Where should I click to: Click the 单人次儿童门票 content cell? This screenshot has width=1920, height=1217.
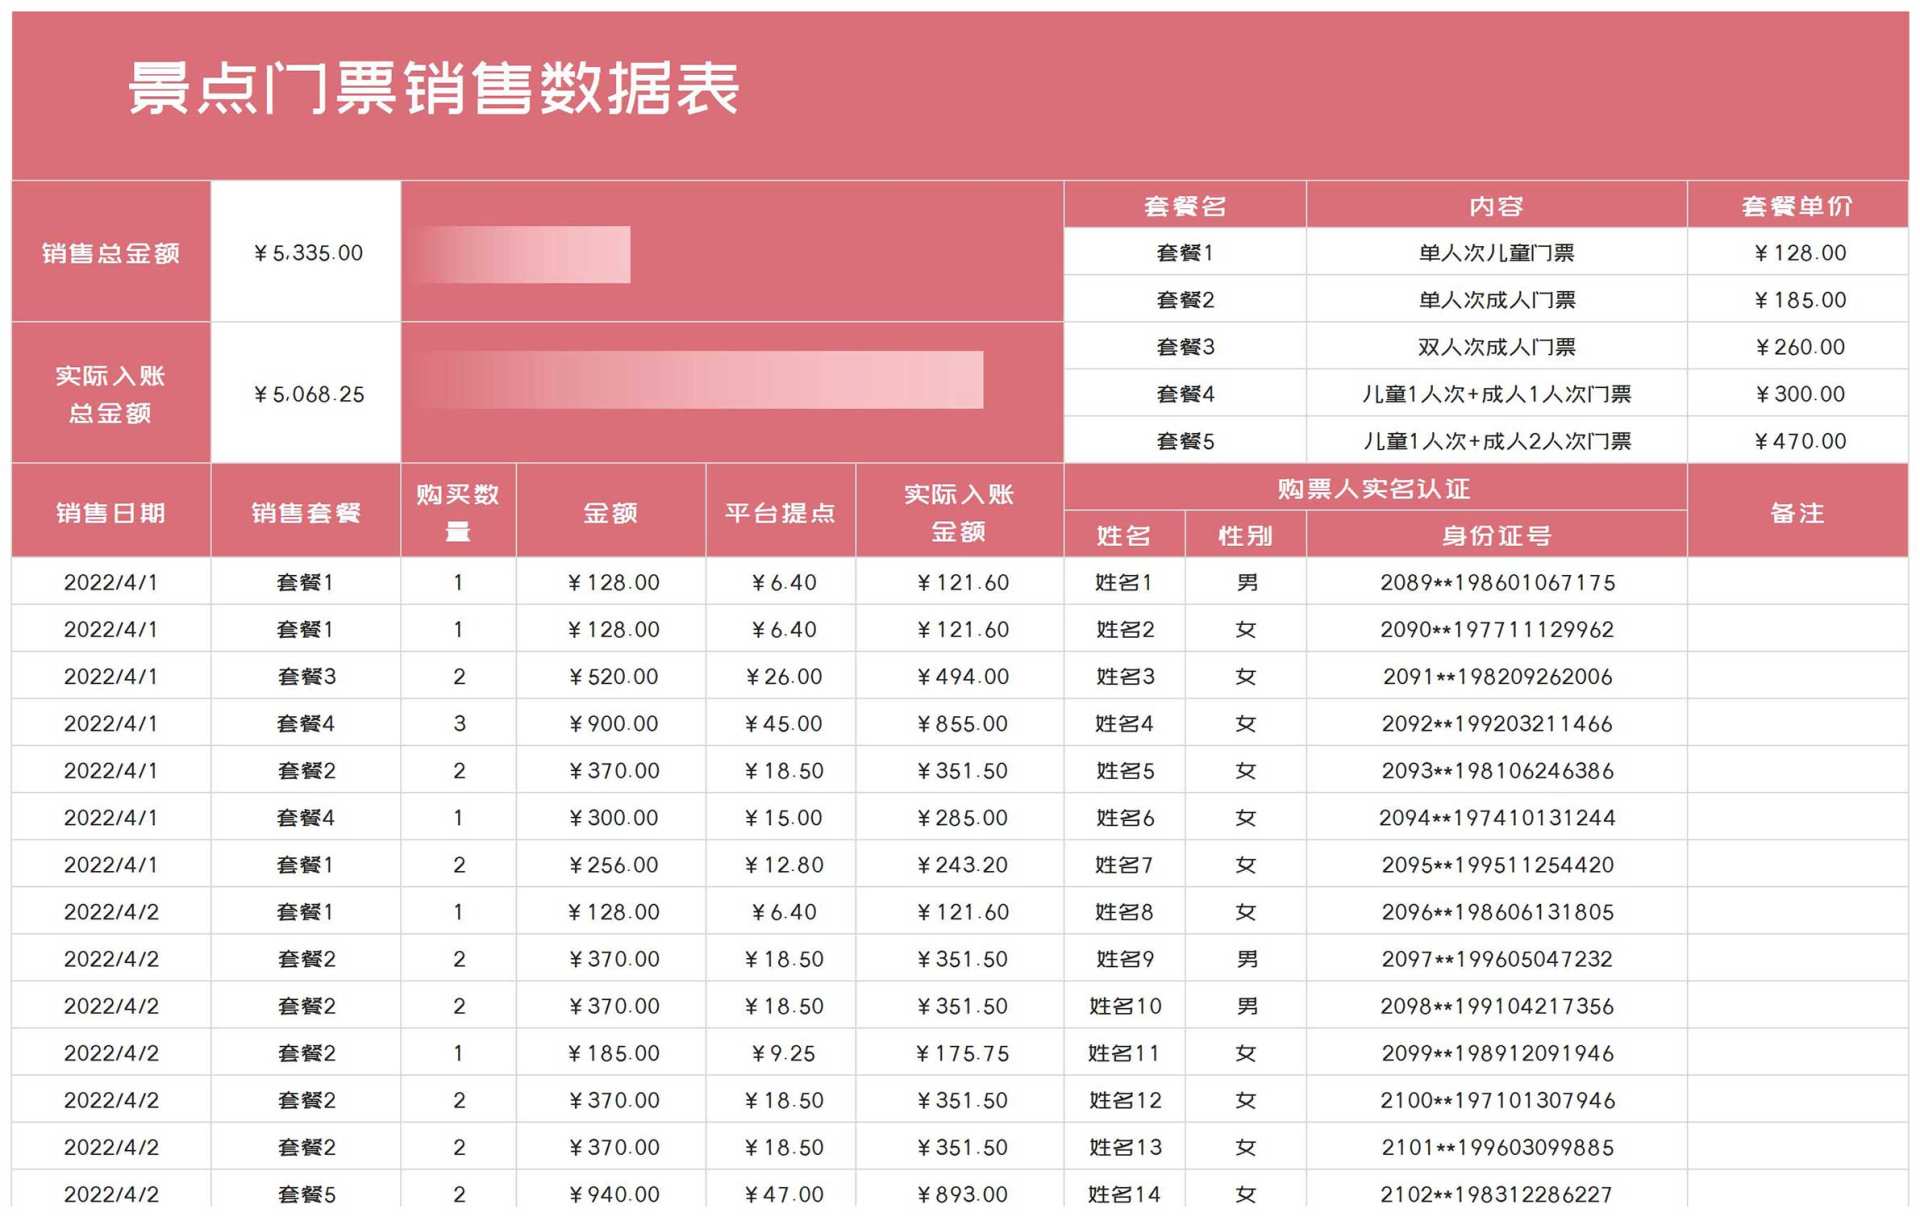click(x=1497, y=252)
